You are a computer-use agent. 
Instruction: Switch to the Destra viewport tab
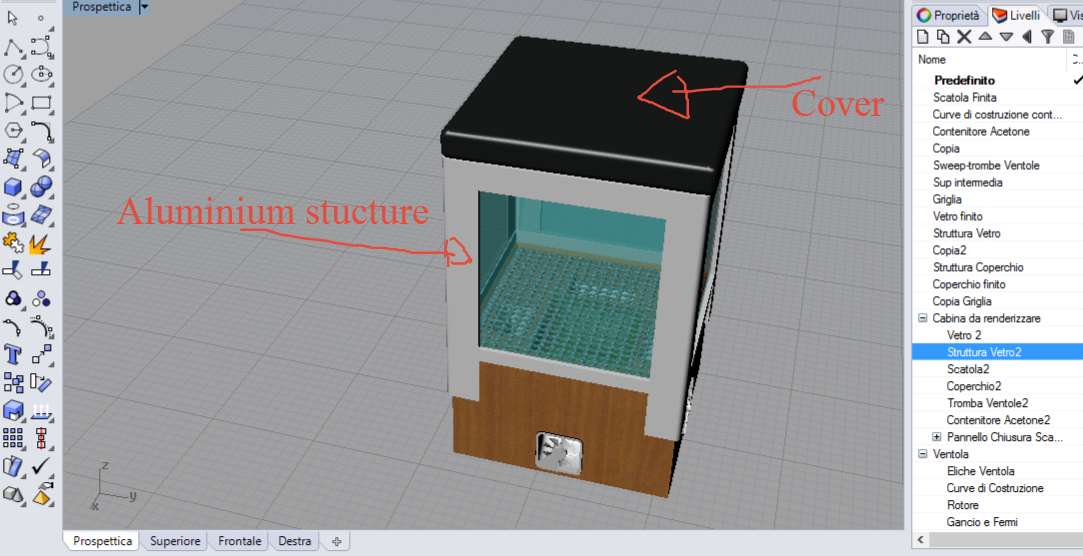click(x=294, y=541)
